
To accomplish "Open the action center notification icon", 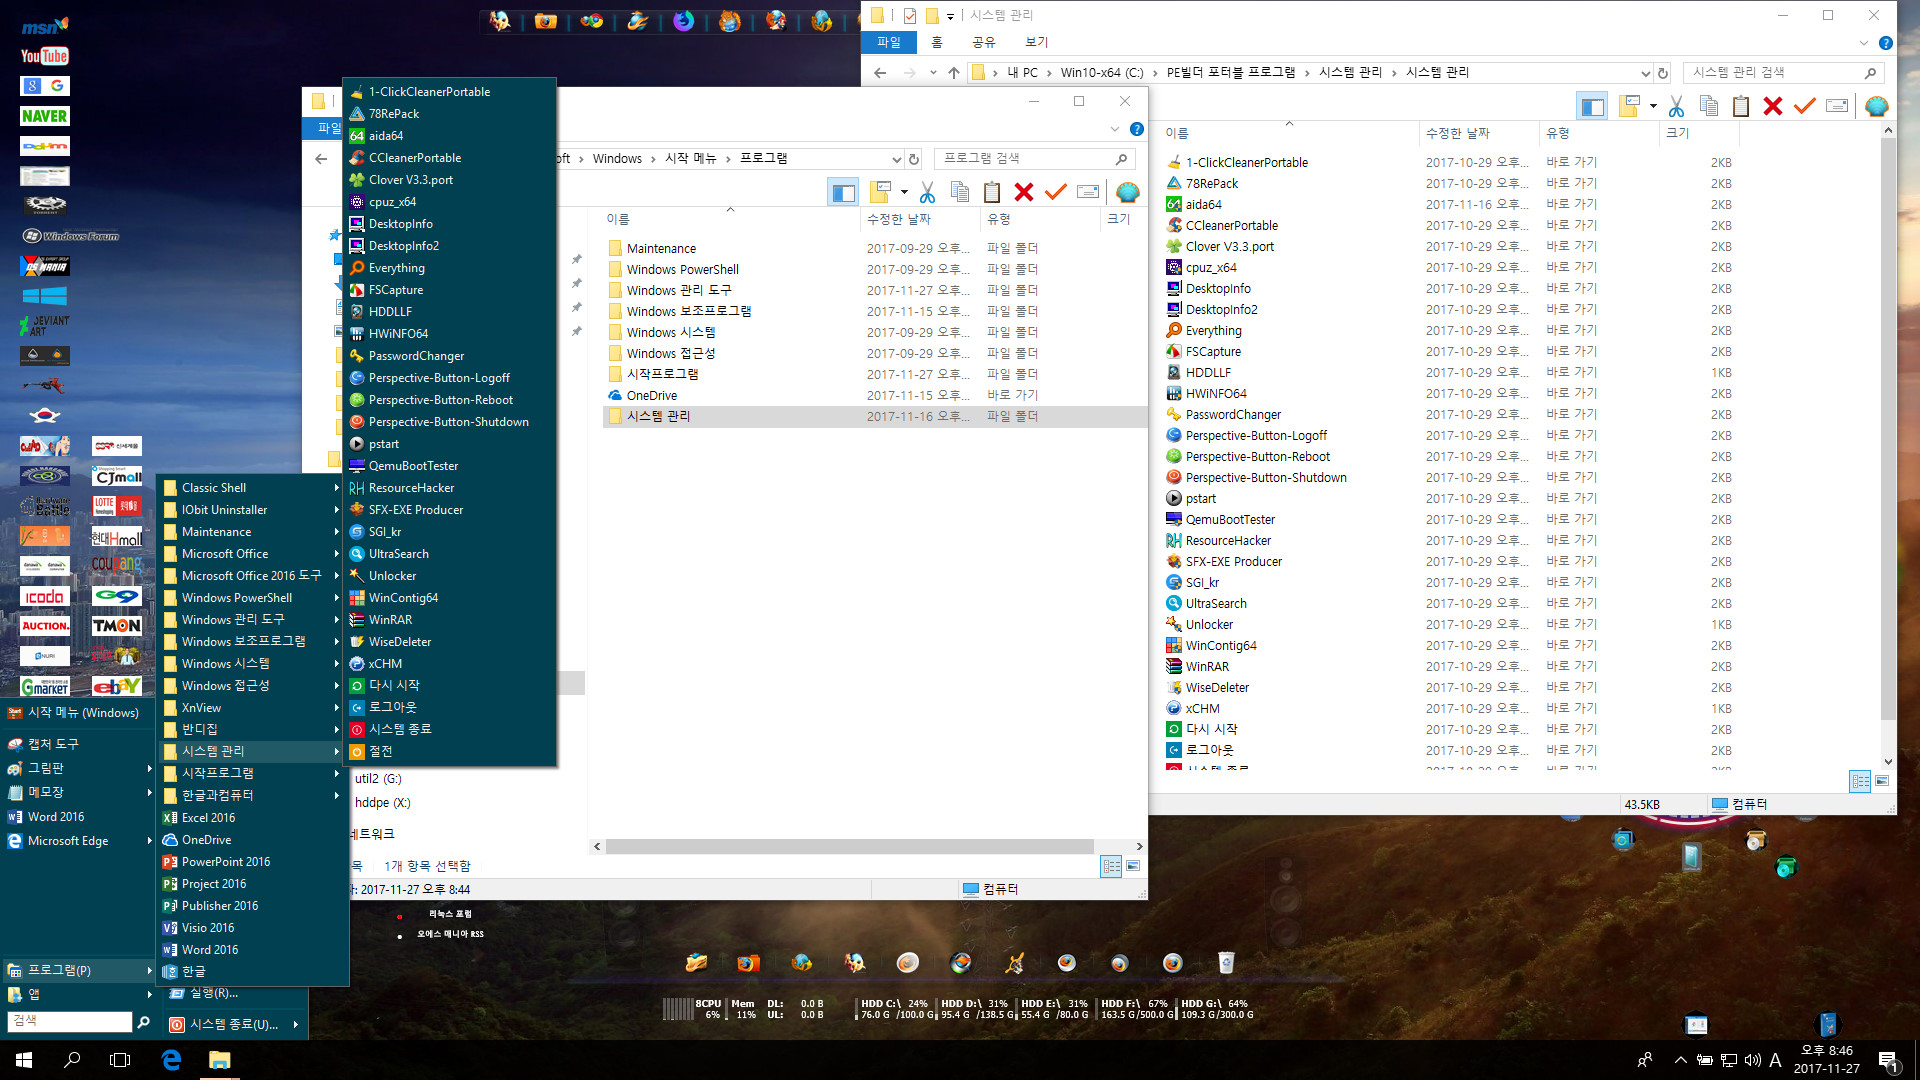I will (x=1889, y=1061).
